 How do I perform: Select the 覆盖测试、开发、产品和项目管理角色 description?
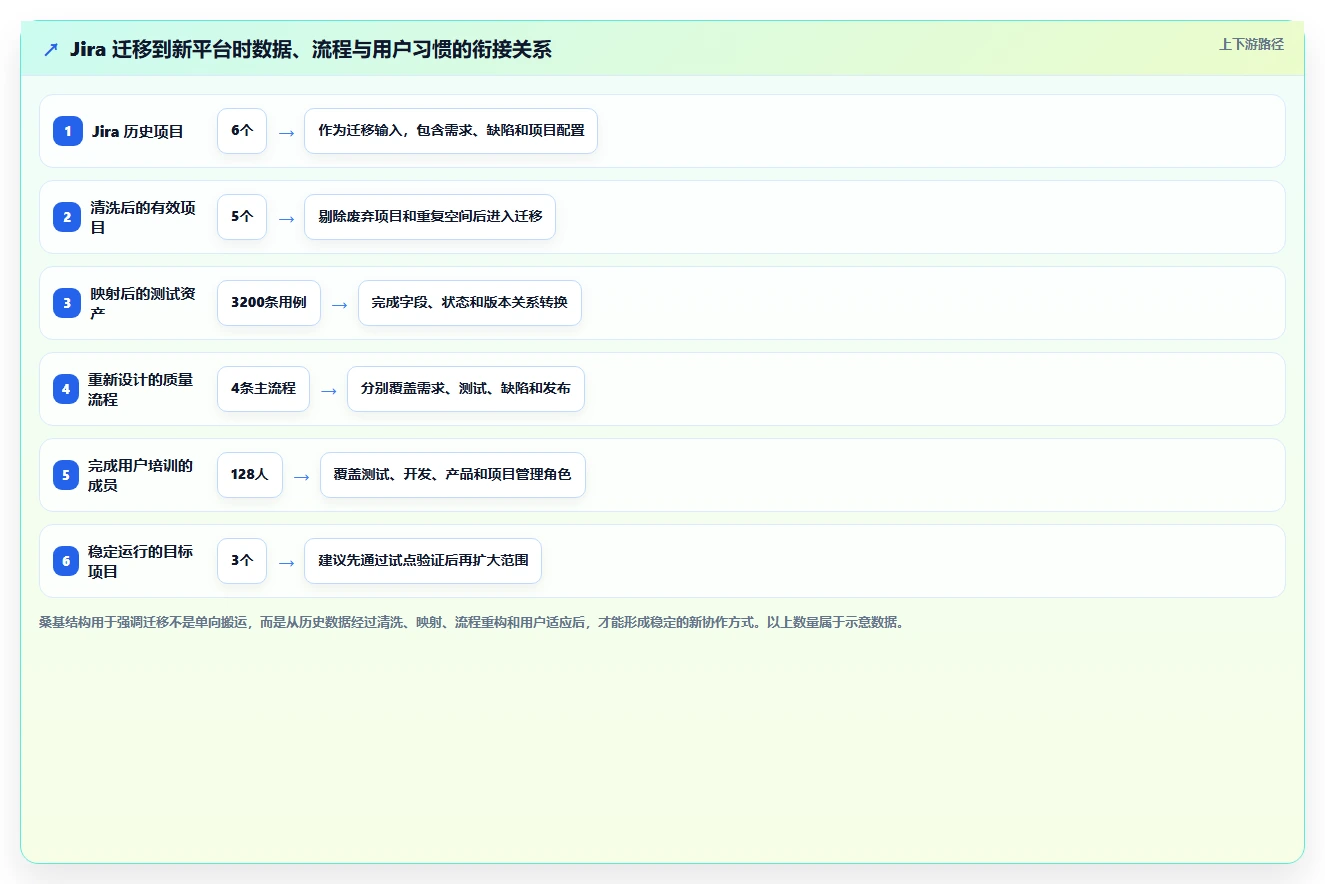pyautogui.click(x=453, y=475)
